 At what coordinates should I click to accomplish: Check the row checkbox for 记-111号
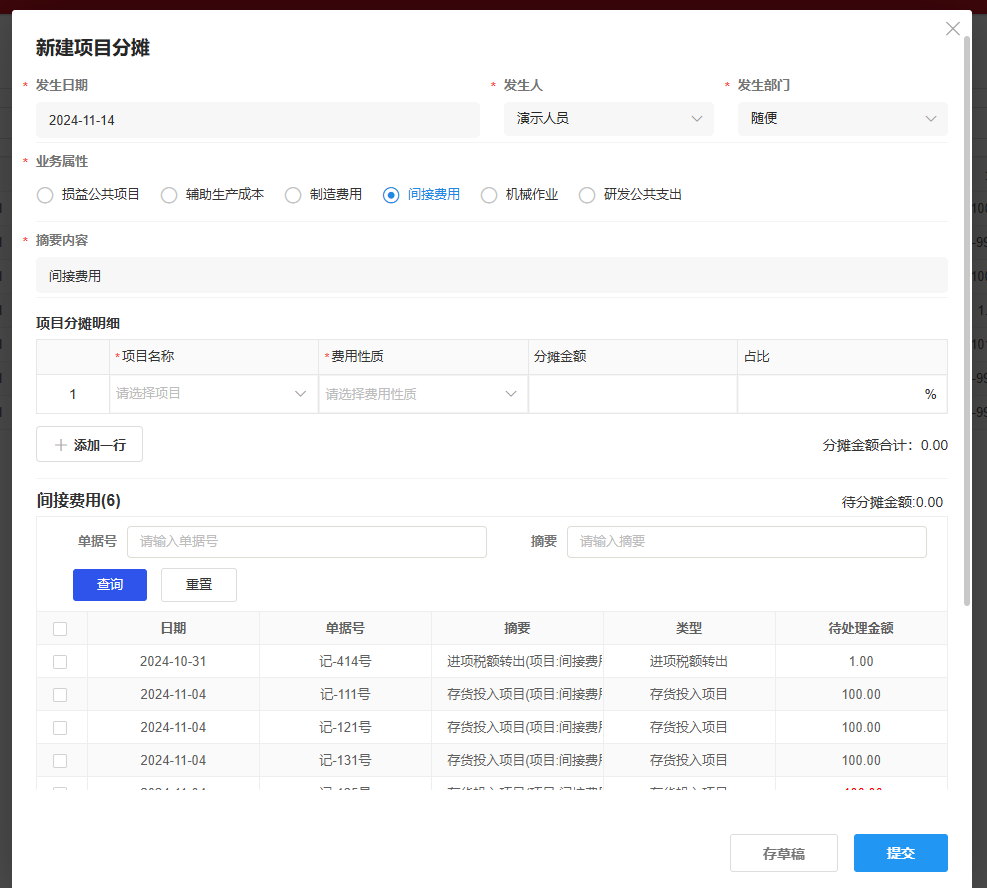[x=60, y=694]
